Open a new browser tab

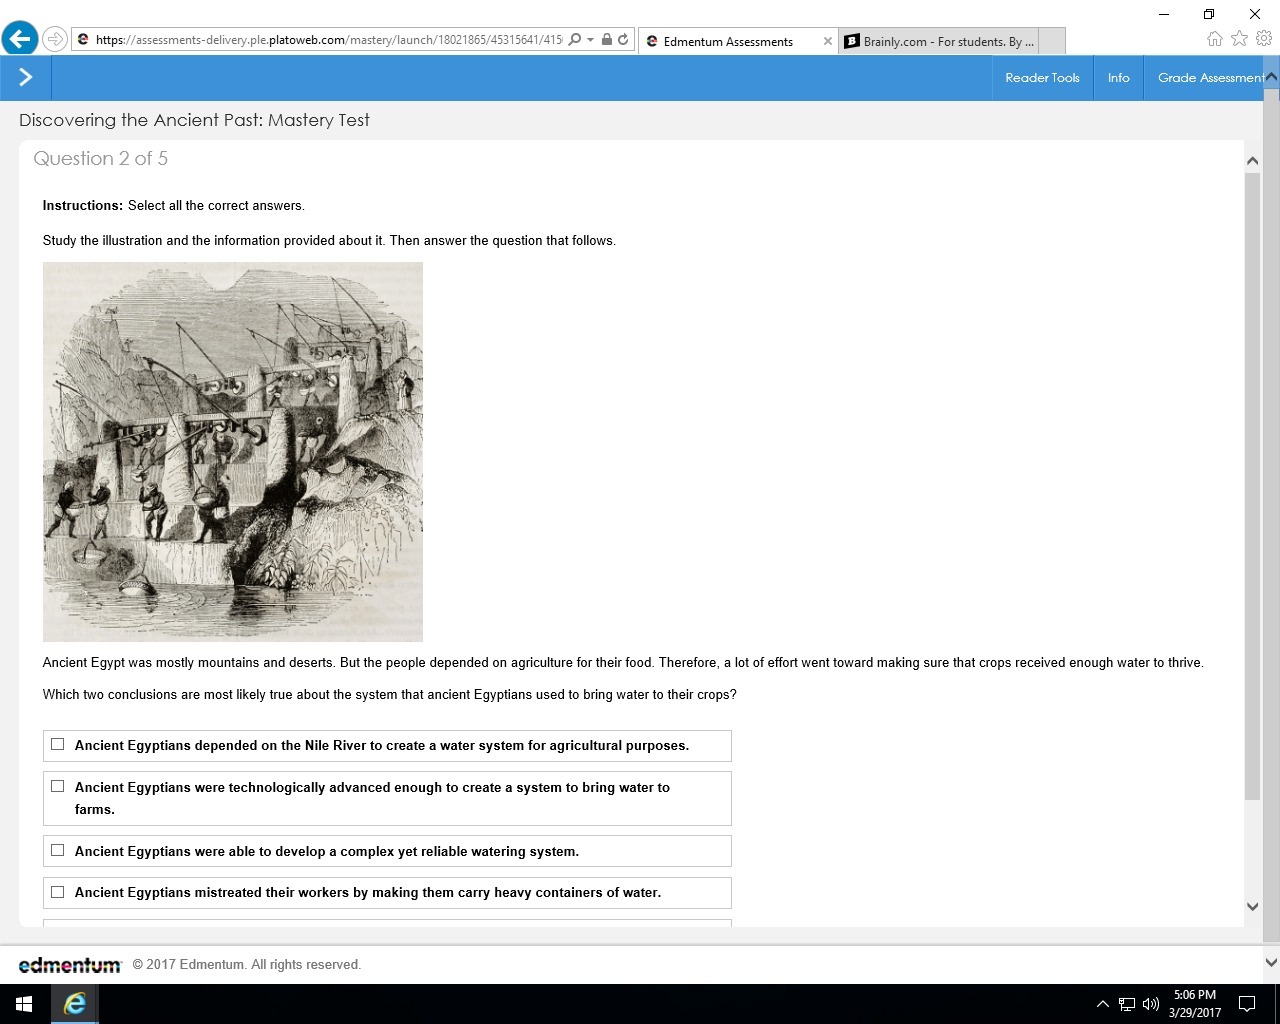tap(1052, 41)
